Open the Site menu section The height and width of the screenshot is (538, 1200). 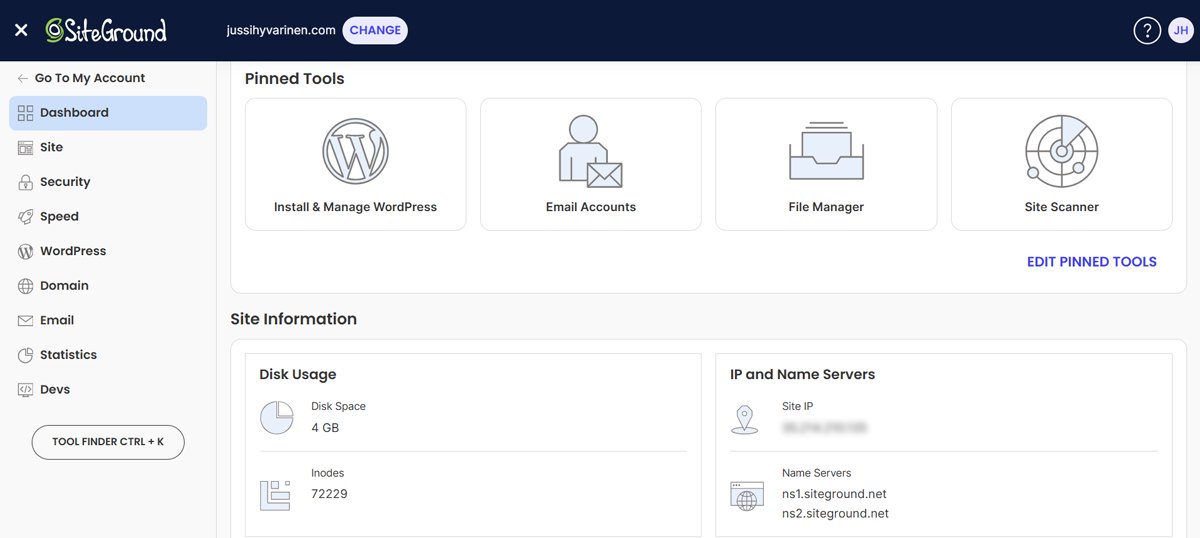(x=108, y=147)
